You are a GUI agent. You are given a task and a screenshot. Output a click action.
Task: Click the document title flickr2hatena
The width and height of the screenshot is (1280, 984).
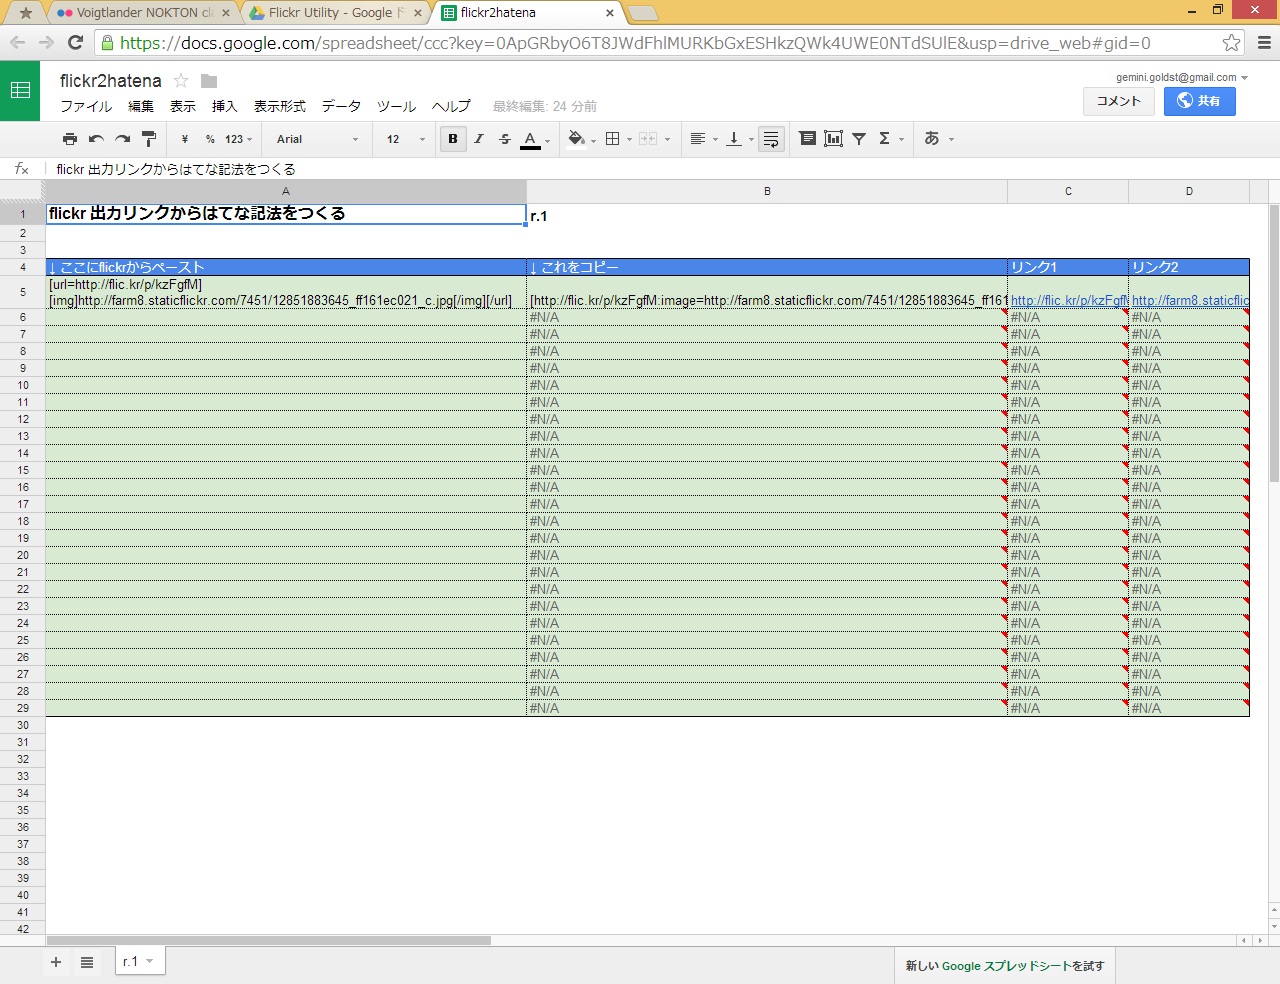pyautogui.click(x=110, y=80)
